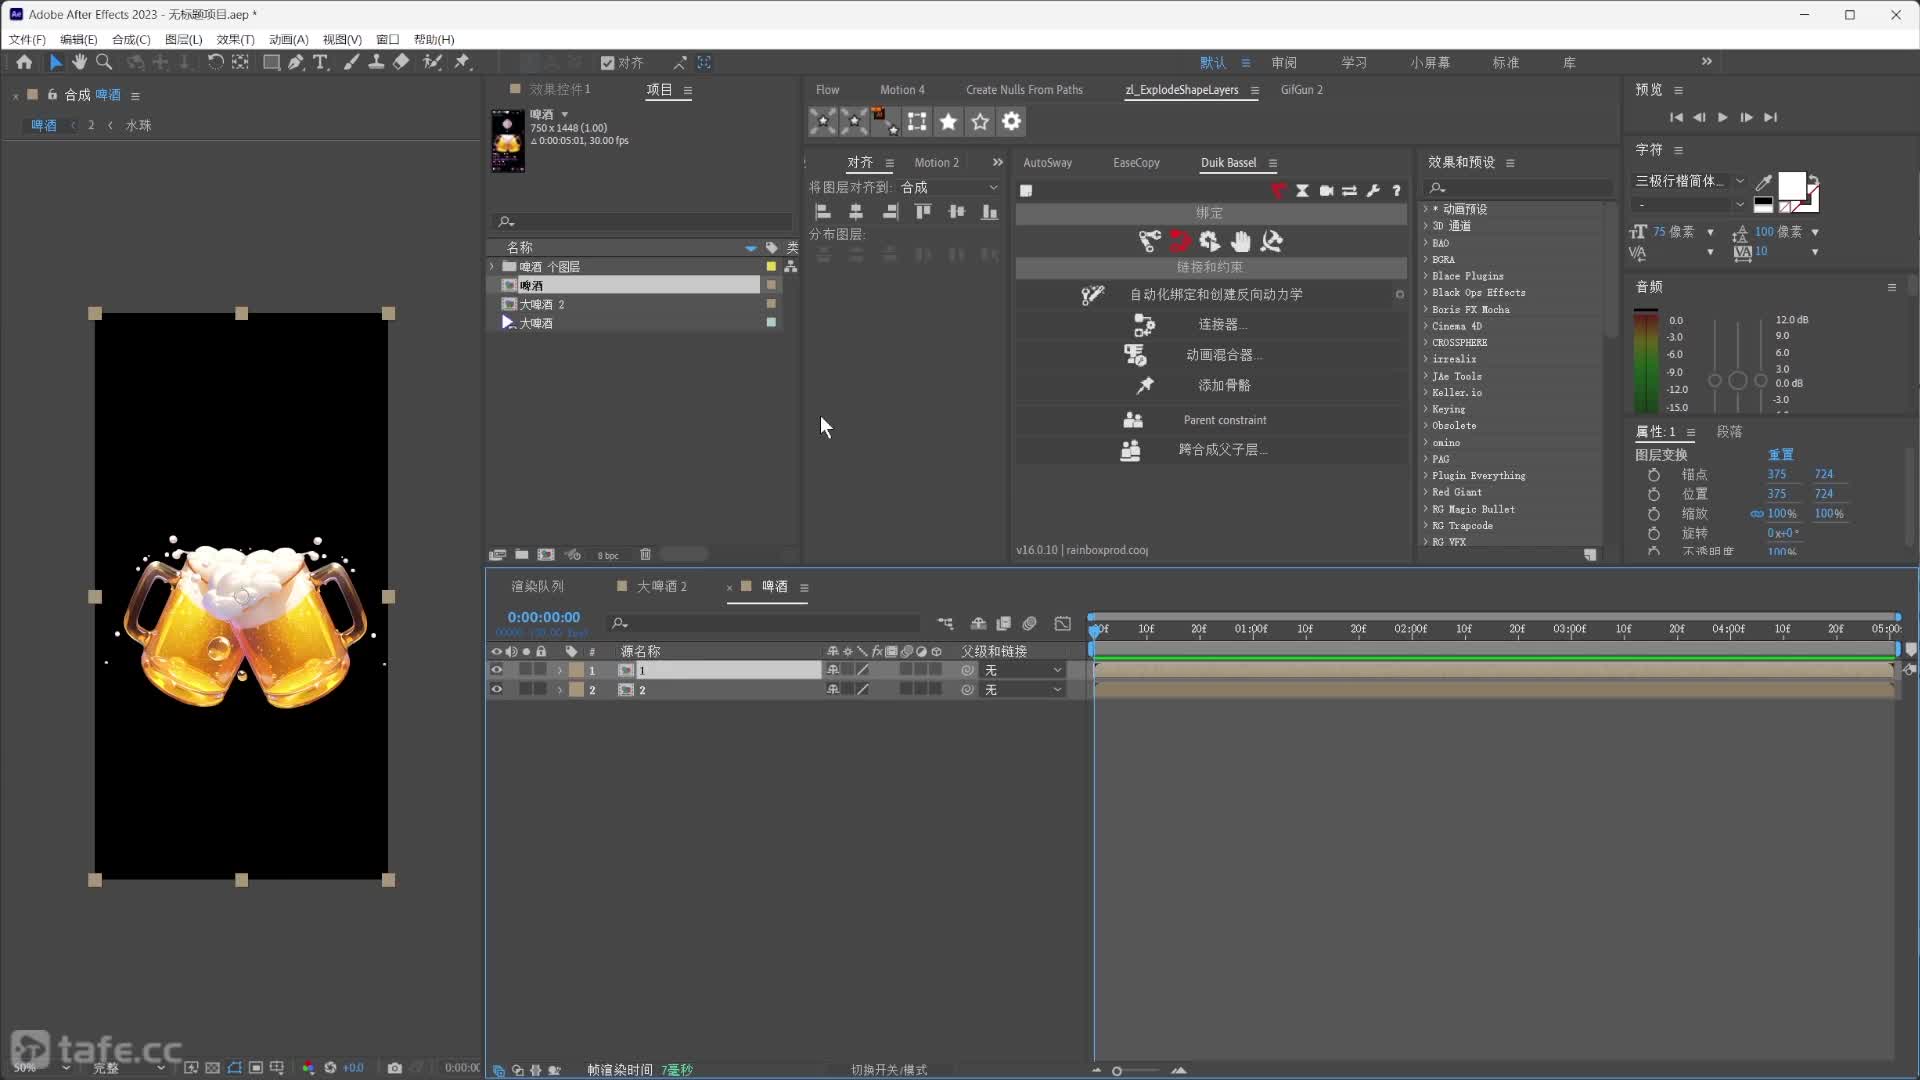1920x1080 pixels.
Task: Open the 将图层对齐到 合成 dropdown
Action: 948,188
